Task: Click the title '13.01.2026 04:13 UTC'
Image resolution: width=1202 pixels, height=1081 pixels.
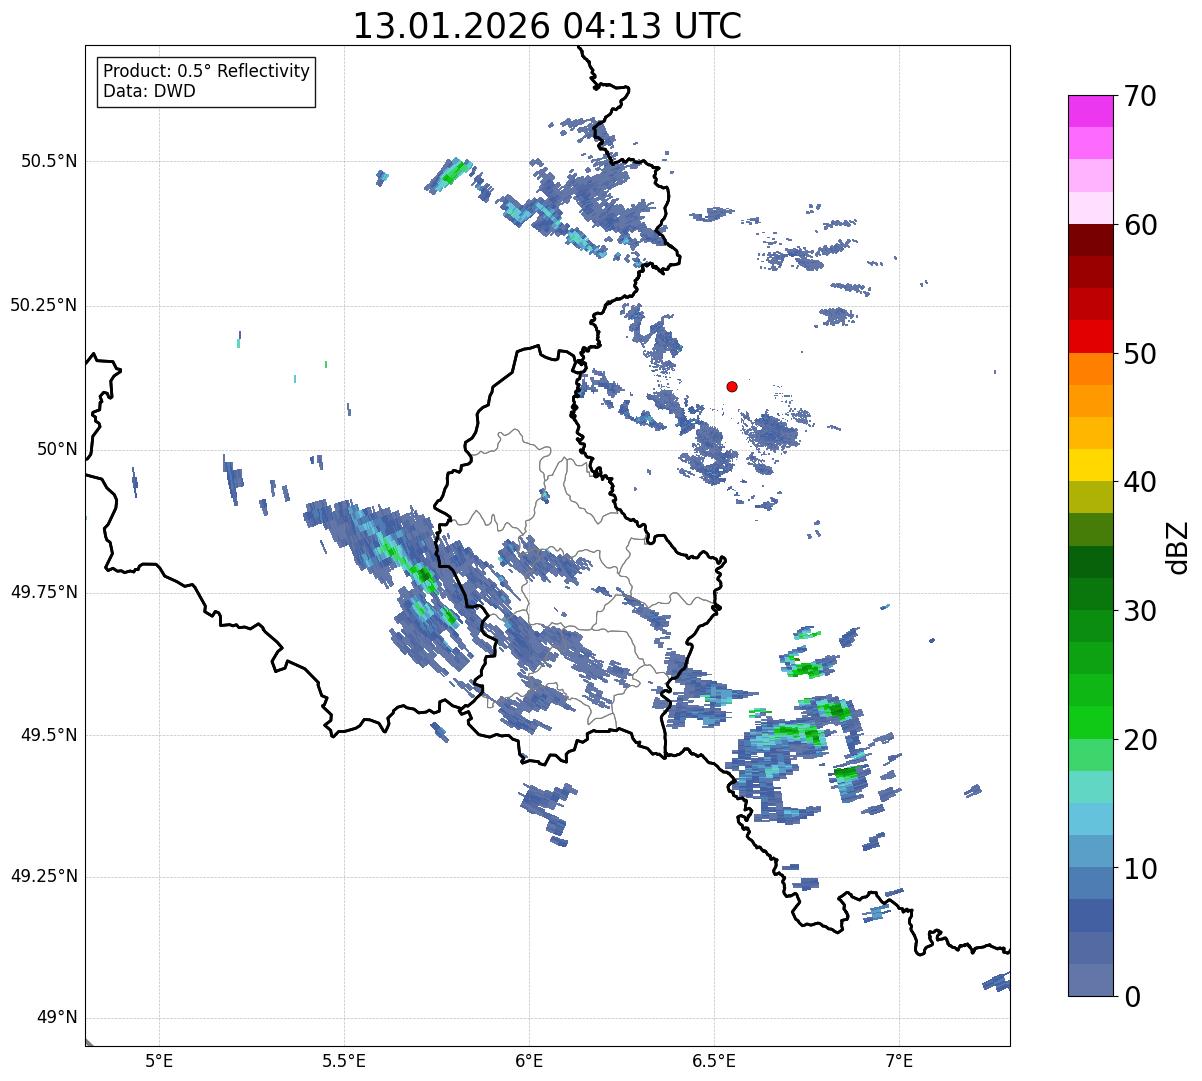Action: pyautogui.click(x=547, y=26)
